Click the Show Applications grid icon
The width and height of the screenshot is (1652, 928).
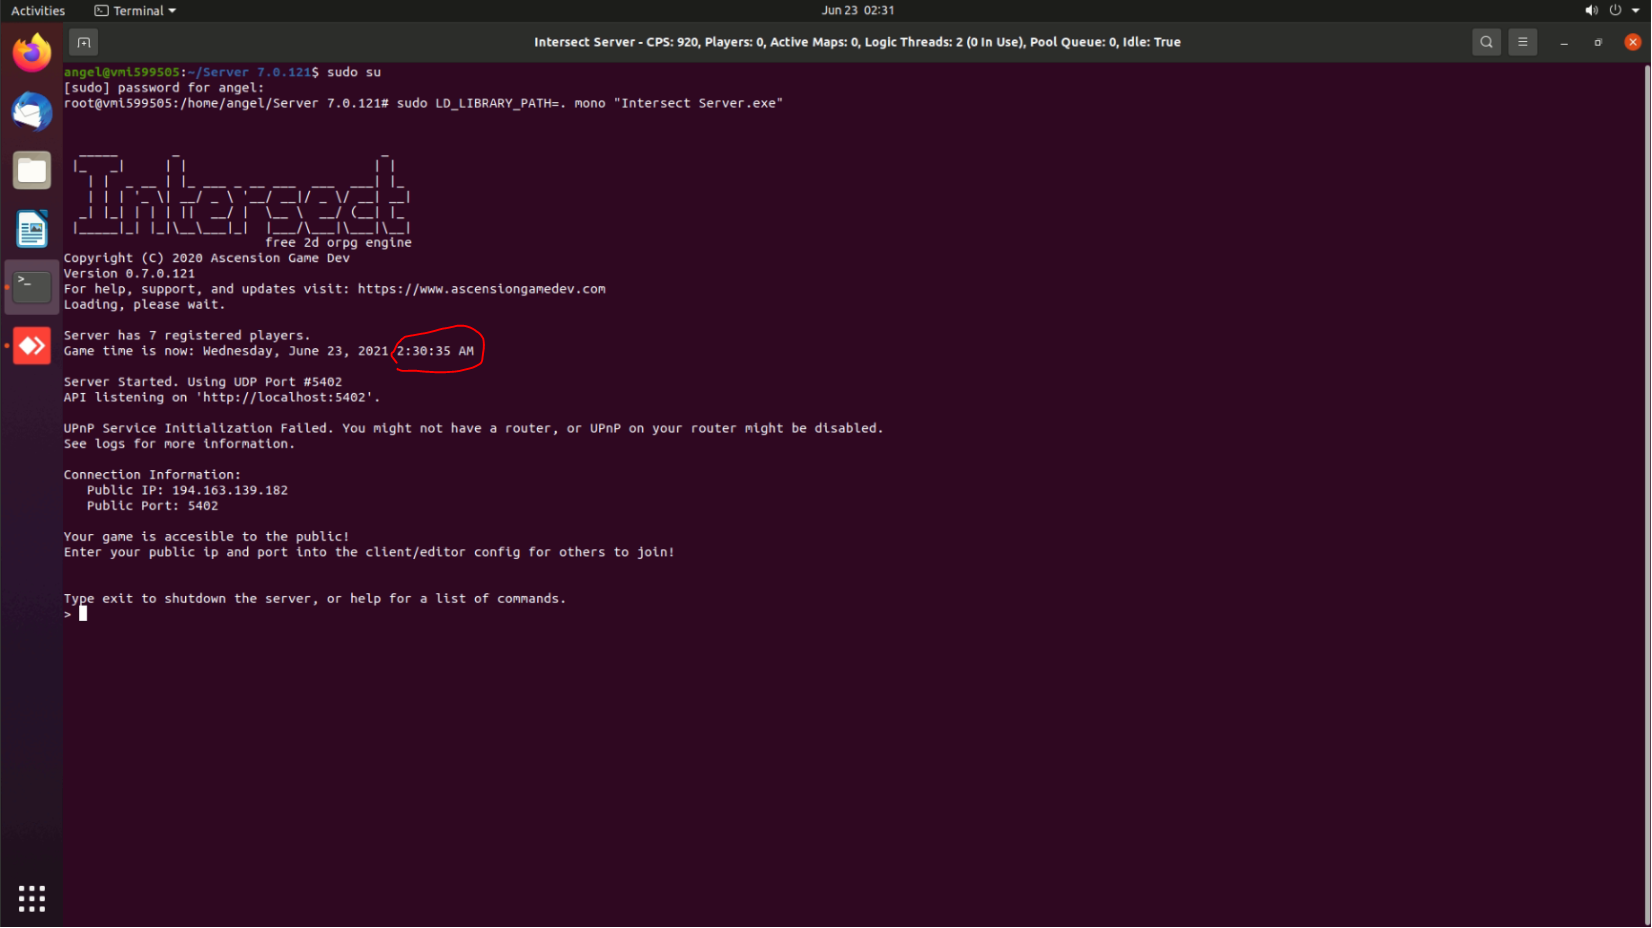coord(31,898)
